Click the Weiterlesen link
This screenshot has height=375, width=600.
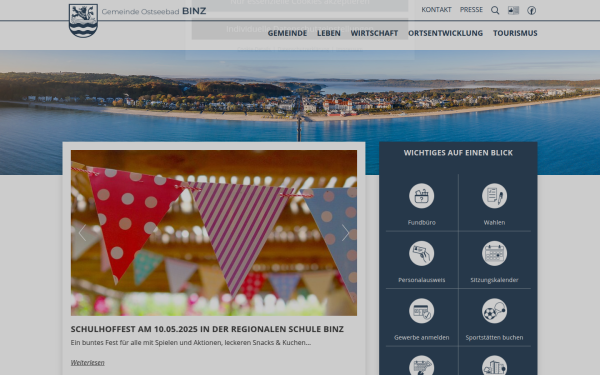(88, 362)
